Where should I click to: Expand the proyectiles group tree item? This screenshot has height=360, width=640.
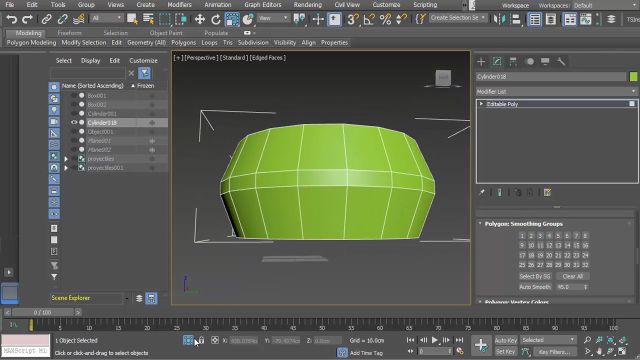66,159
